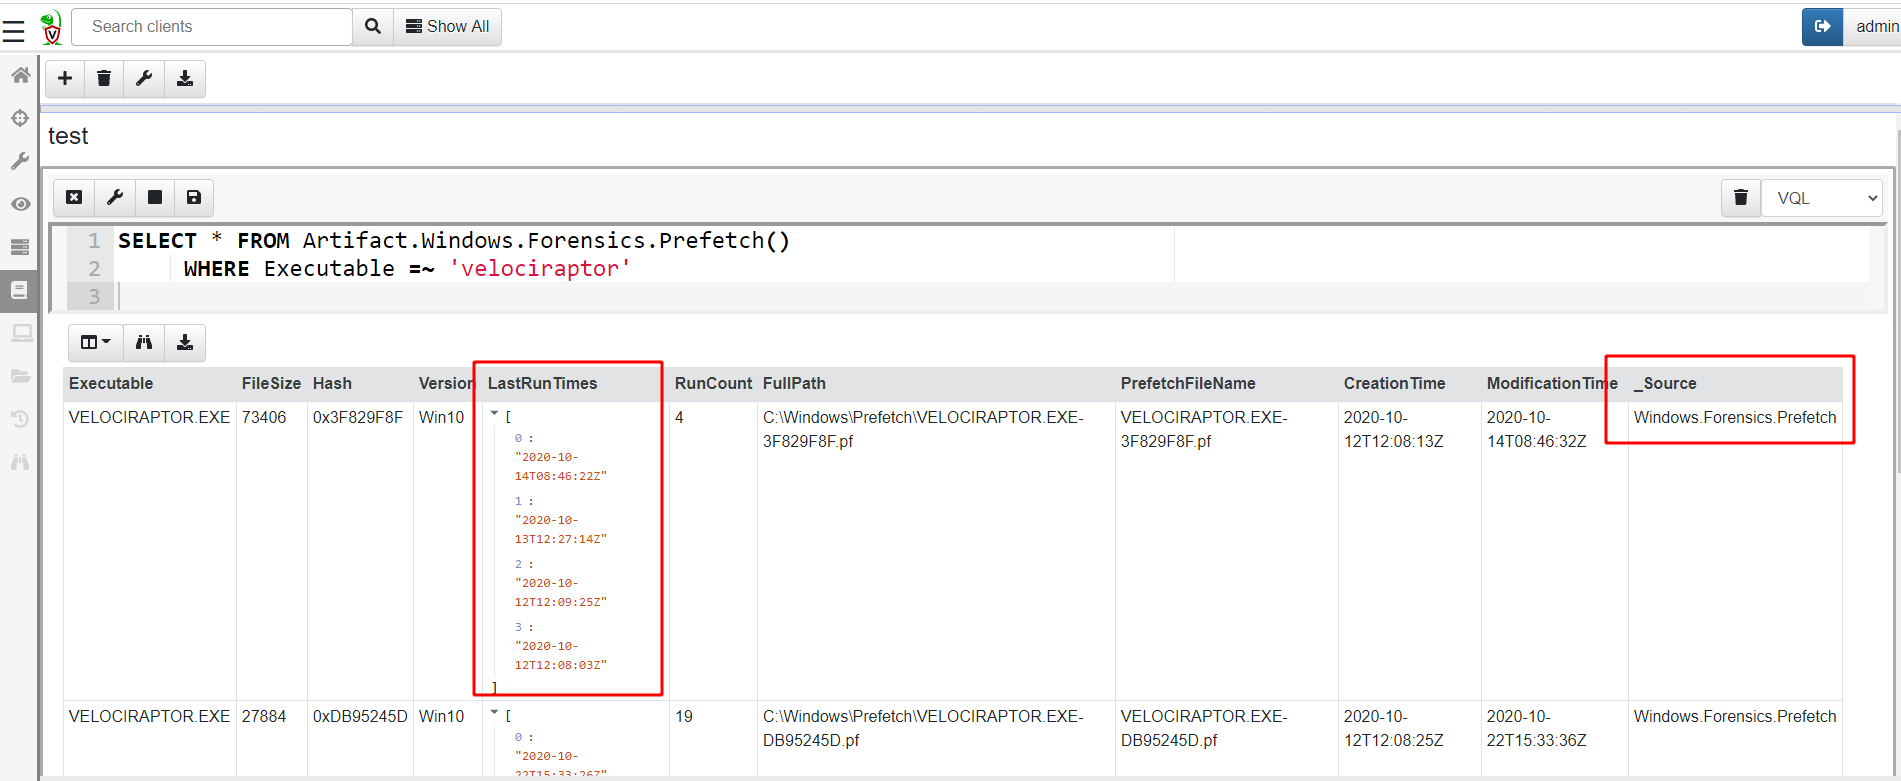Open the VQL cell type dropdown

[1822, 198]
